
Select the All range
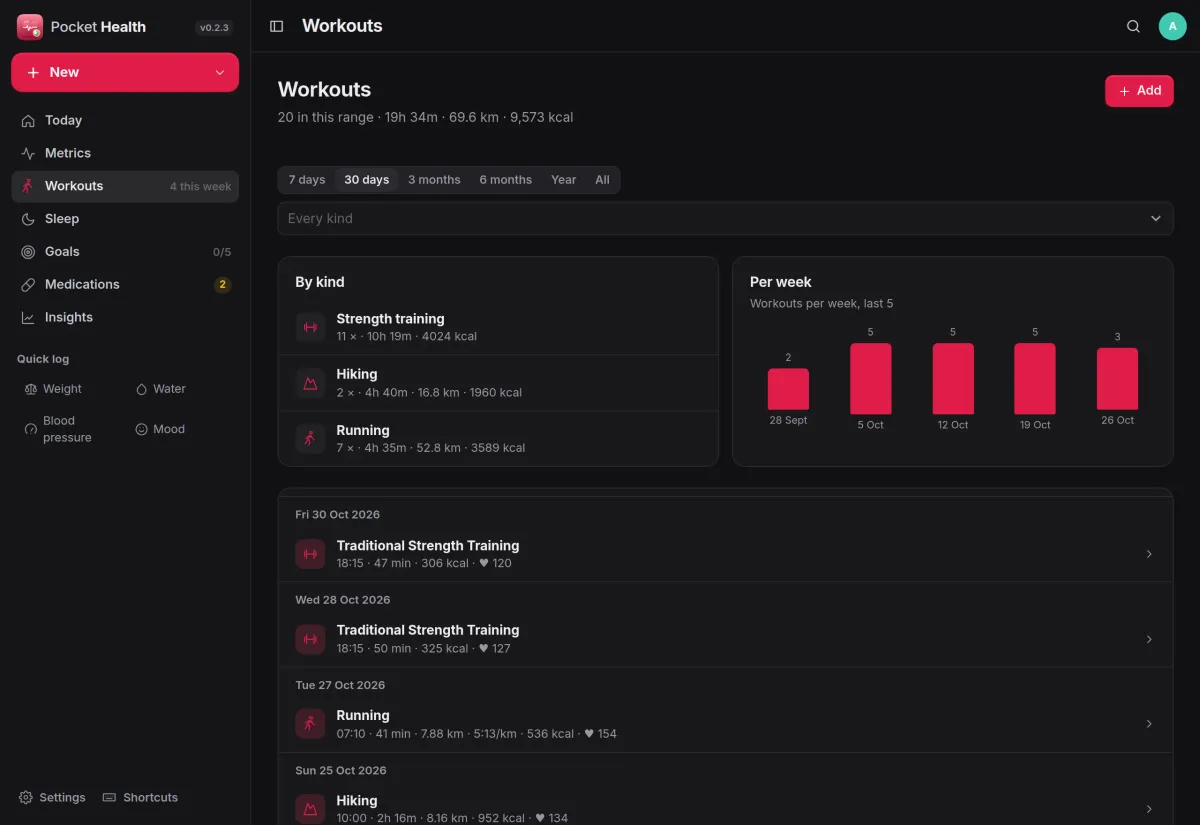(x=602, y=180)
